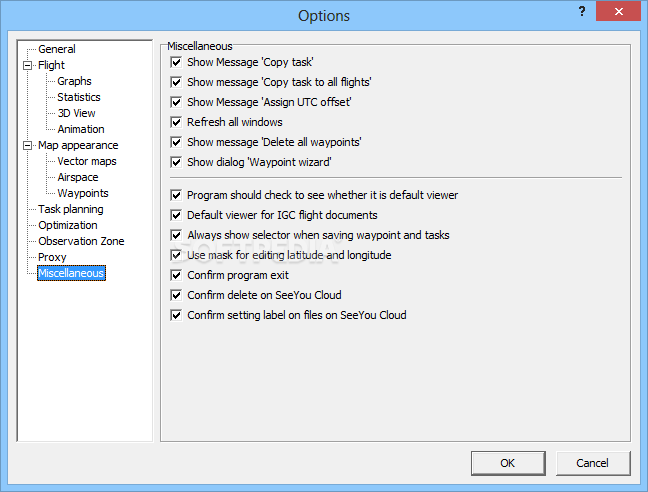
Task: Close the Options dialog window
Action: [x=618, y=11]
